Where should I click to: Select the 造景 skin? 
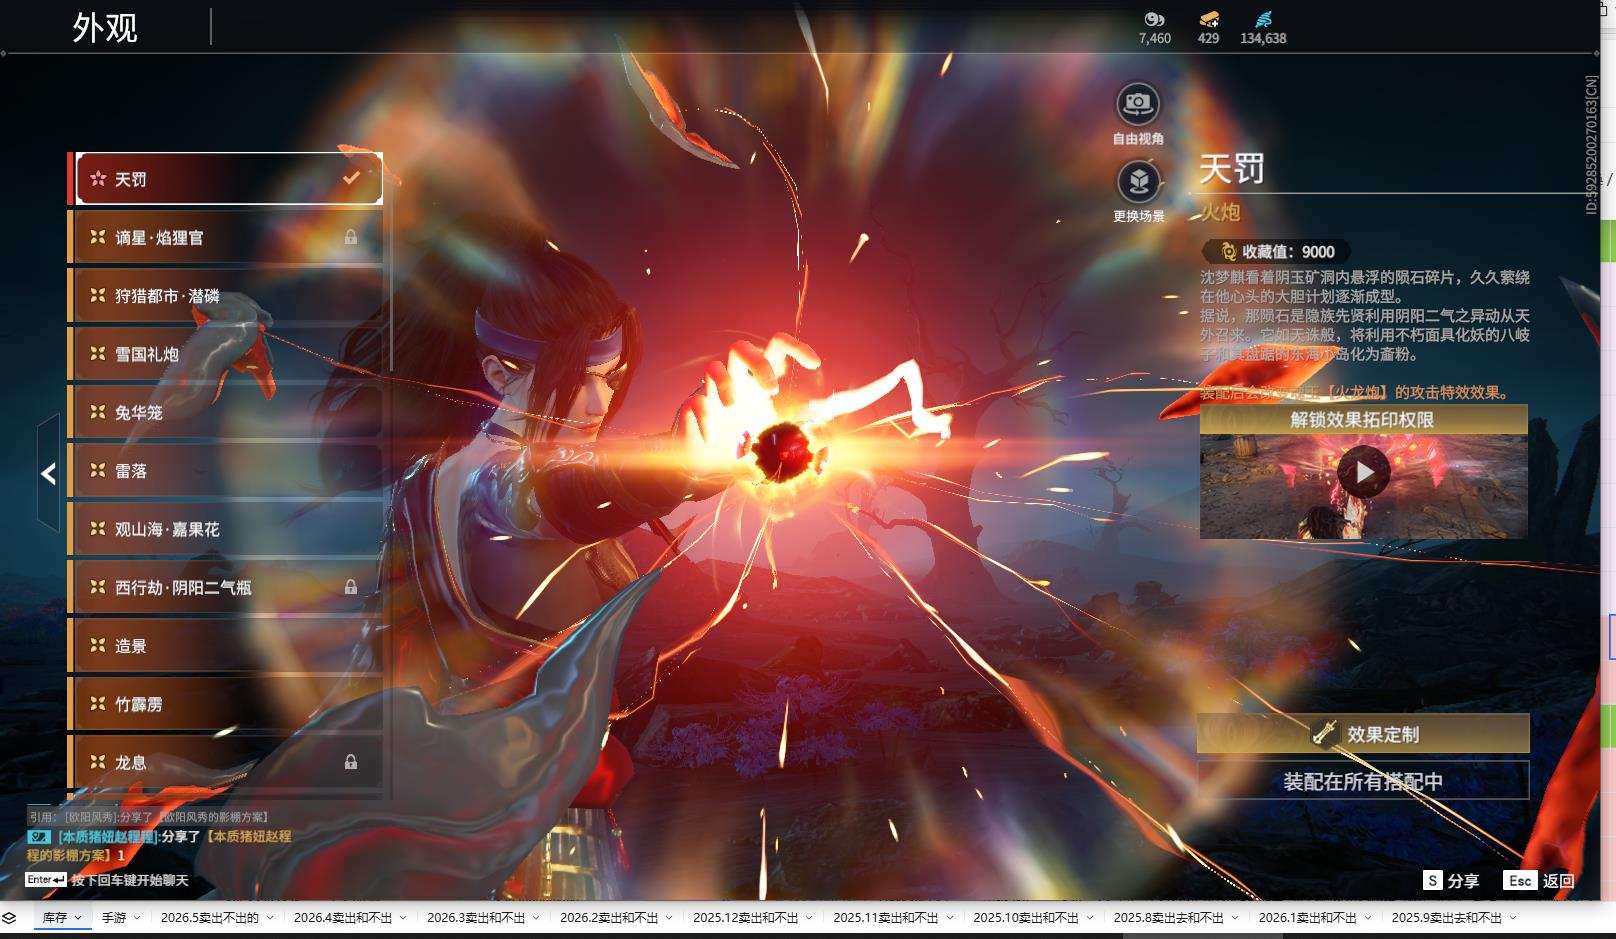pyautogui.click(x=226, y=646)
